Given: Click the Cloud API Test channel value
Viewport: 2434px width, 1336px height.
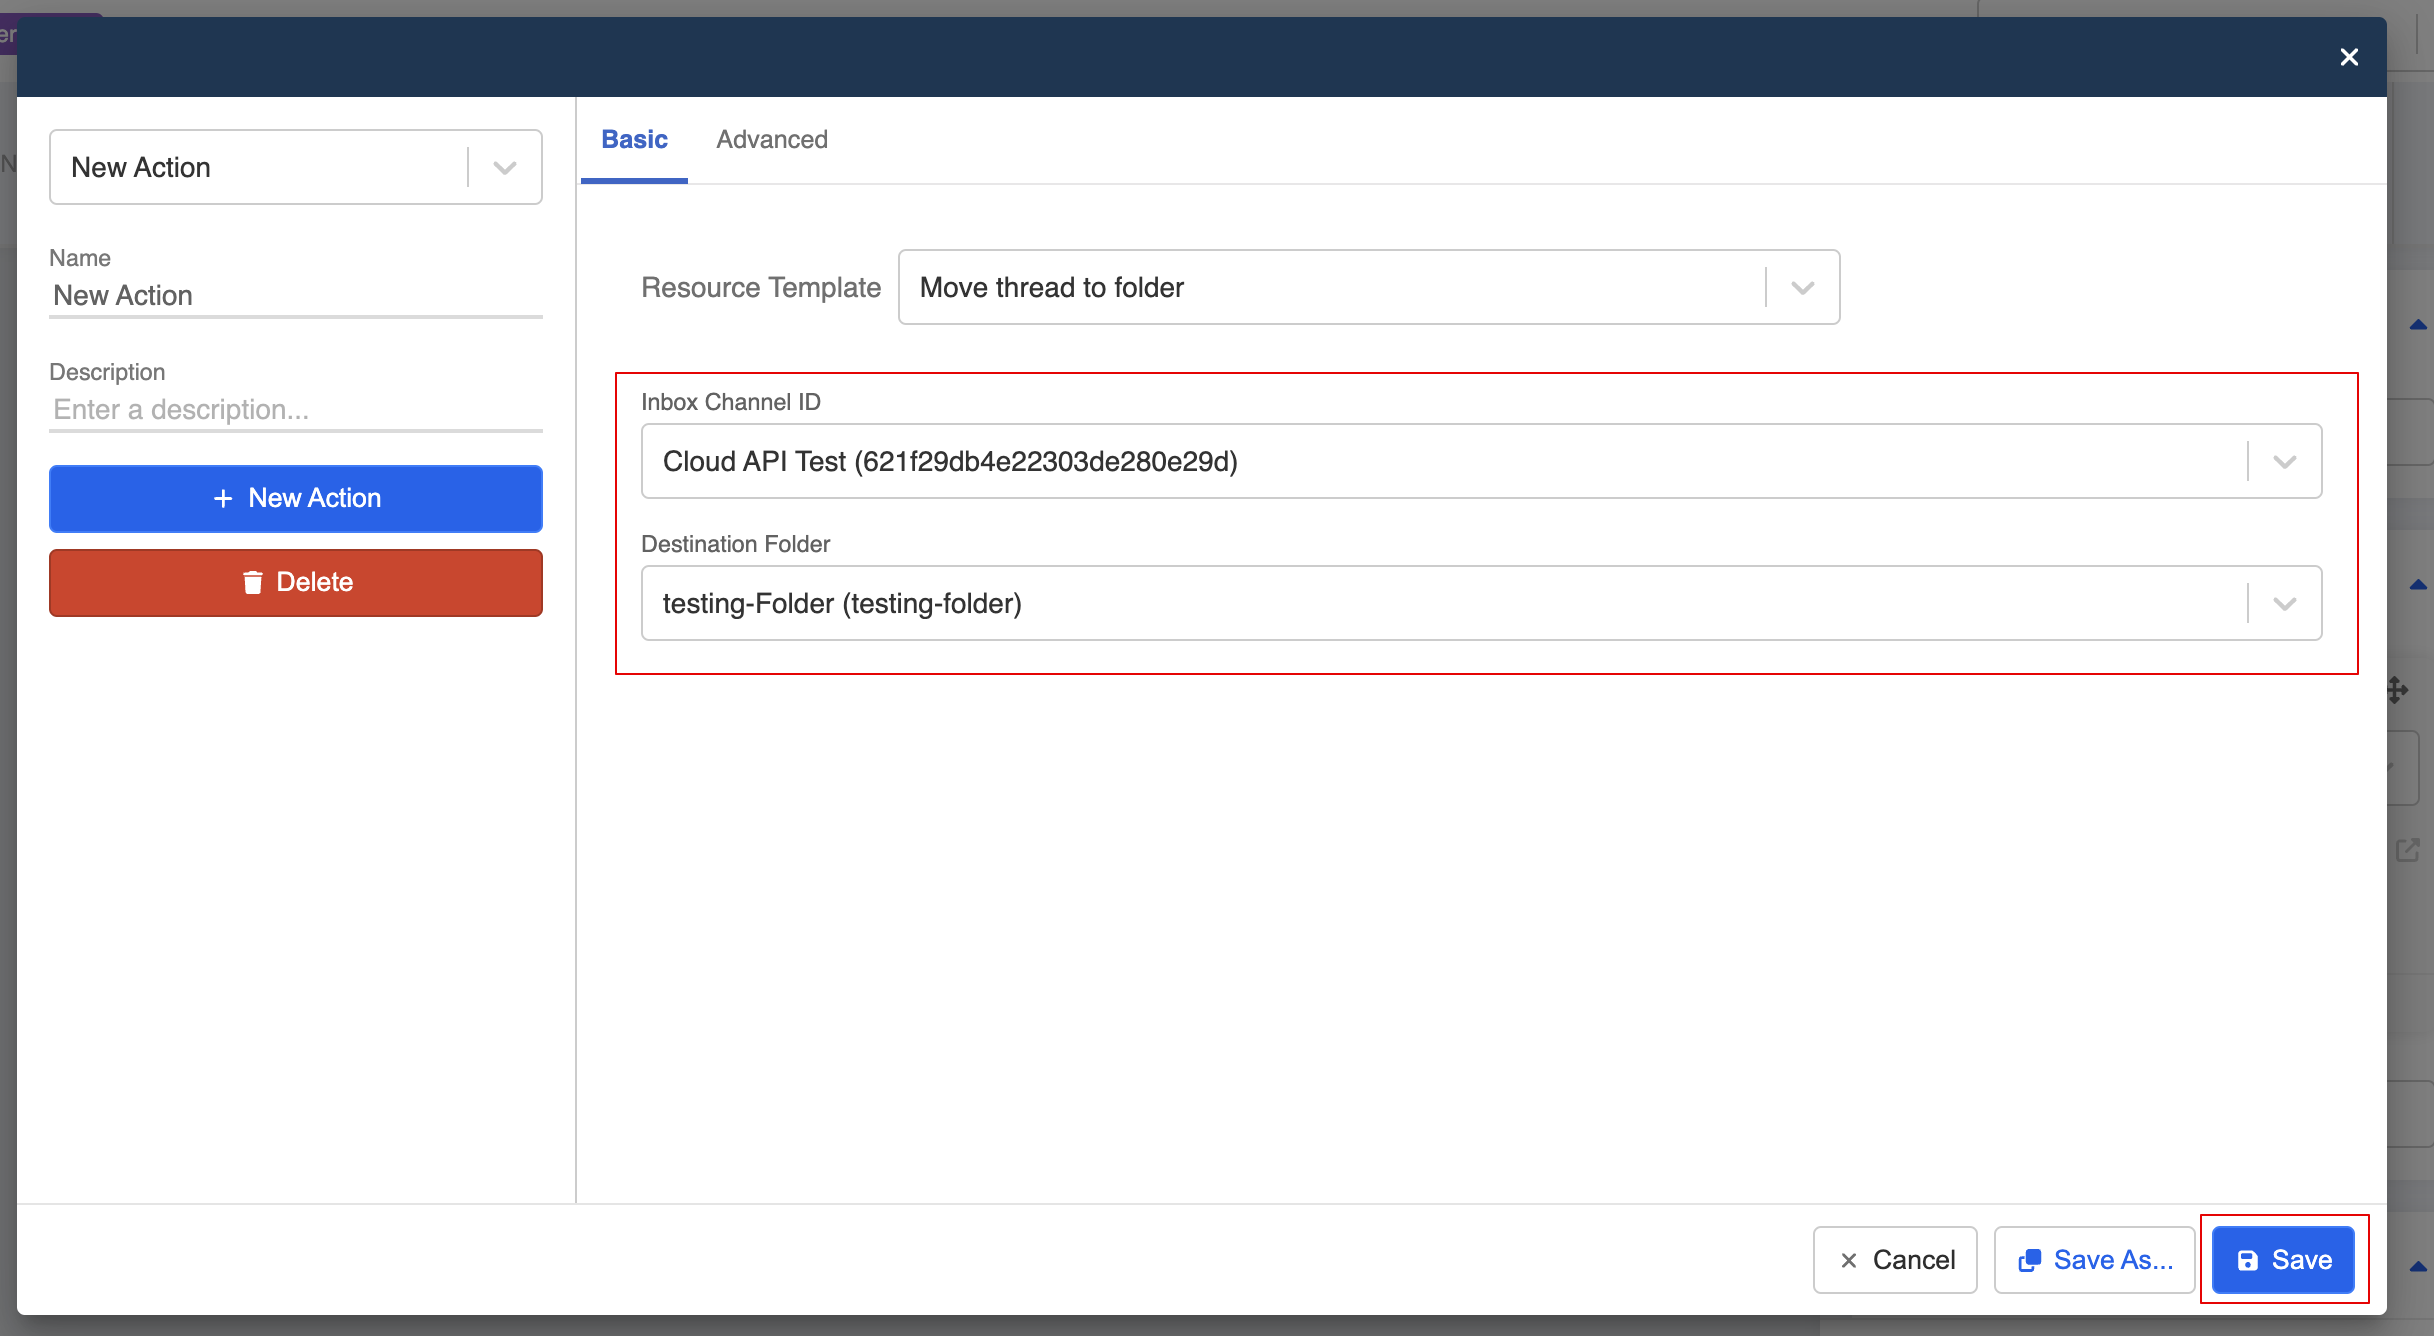Looking at the screenshot, I should pos(950,462).
